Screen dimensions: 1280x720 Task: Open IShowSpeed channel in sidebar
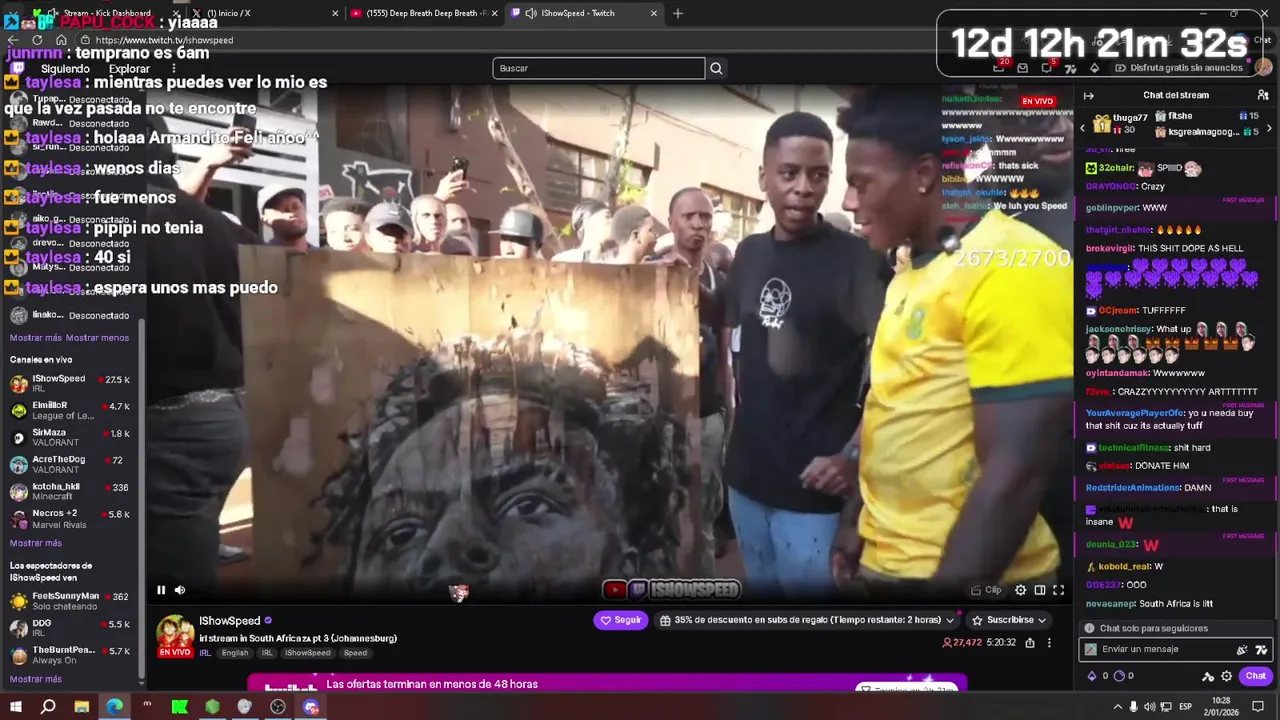71,383
